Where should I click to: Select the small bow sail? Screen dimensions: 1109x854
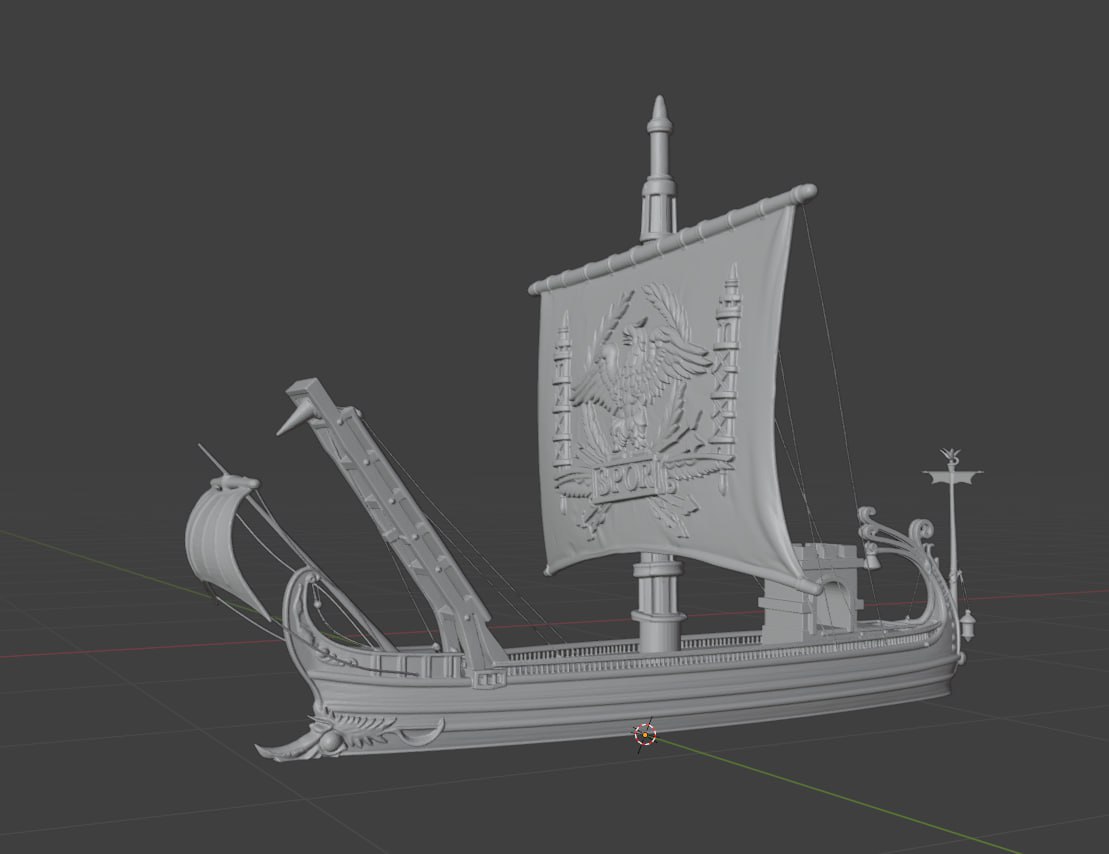[x=225, y=546]
